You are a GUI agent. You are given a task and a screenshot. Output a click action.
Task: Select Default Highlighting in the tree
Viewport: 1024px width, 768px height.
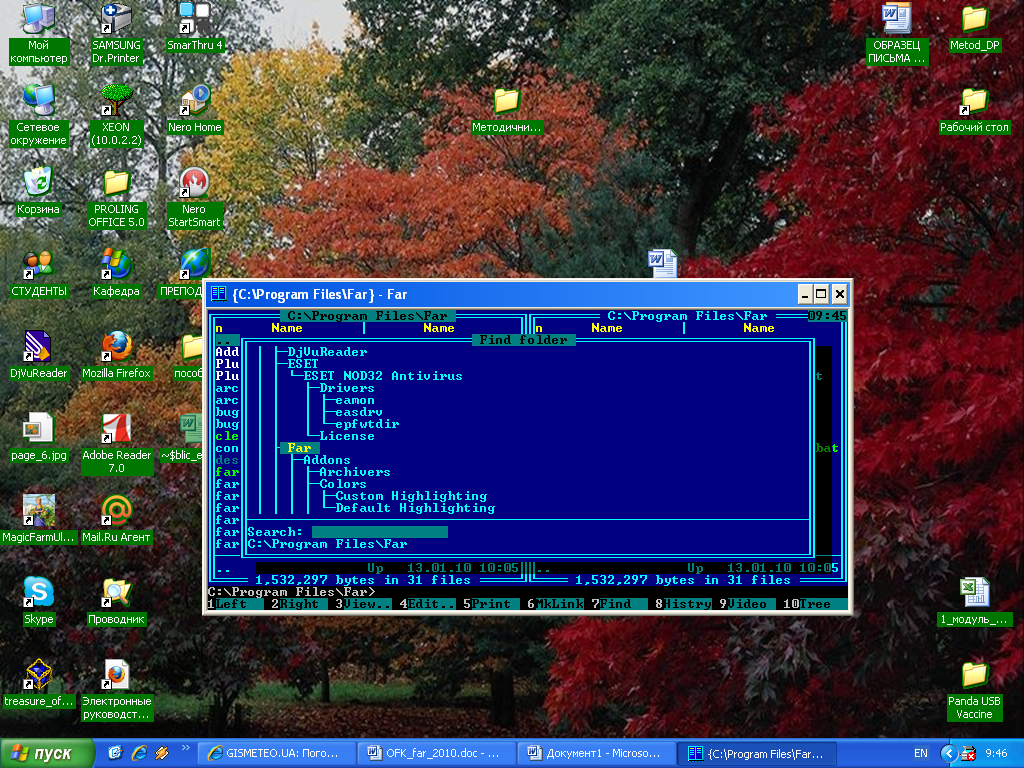click(415, 508)
